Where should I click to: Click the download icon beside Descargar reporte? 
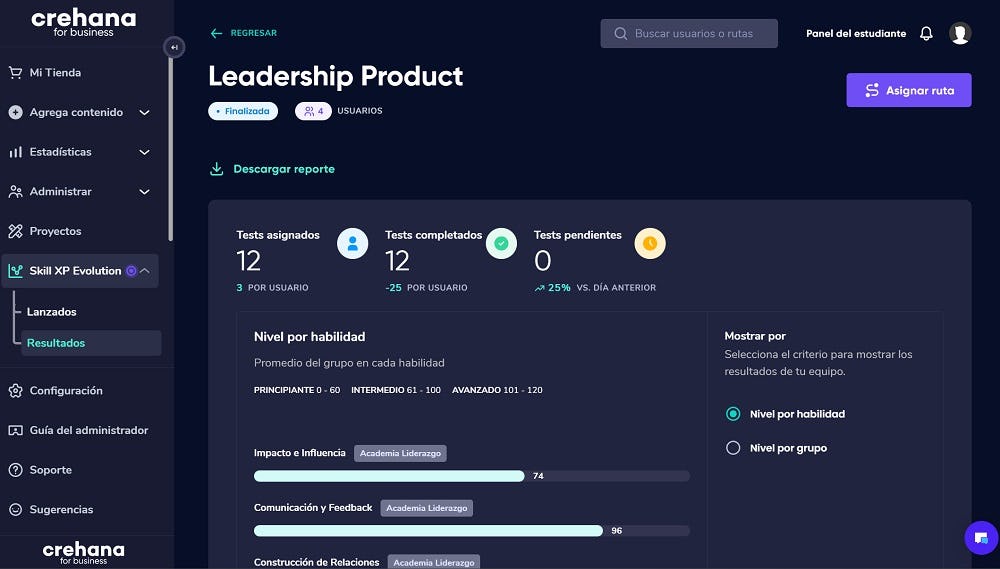[x=216, y=169]
